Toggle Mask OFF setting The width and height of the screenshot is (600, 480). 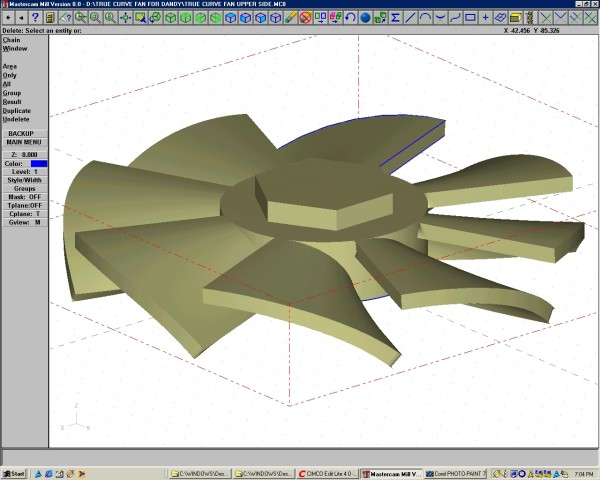coord(24,197)
